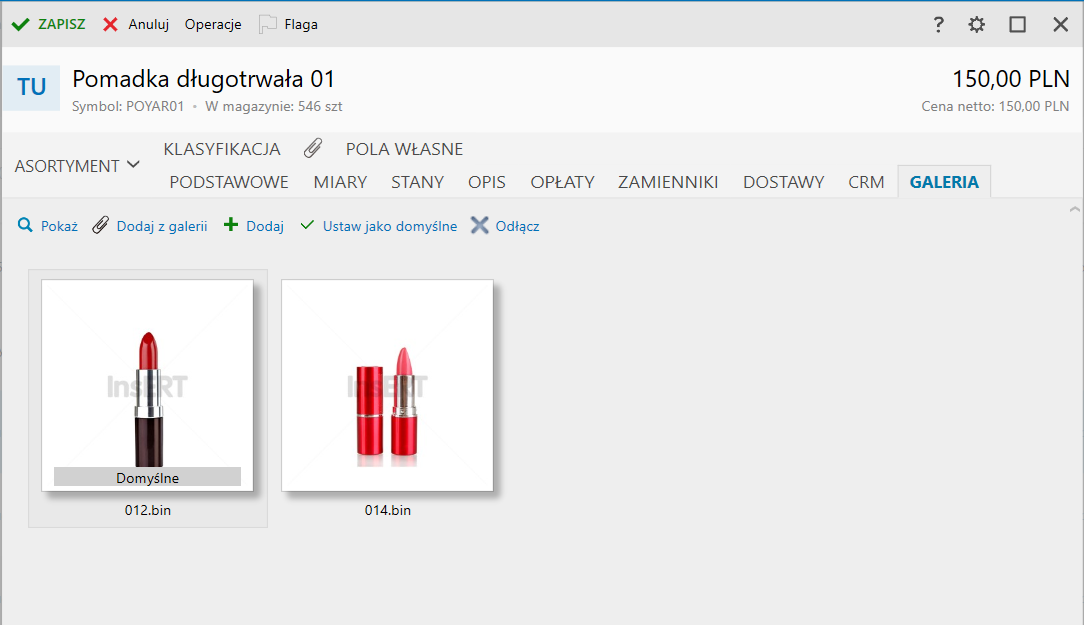
Task: Switch to the PODSTAWOWE tab
Action: (x=229, y=182)
